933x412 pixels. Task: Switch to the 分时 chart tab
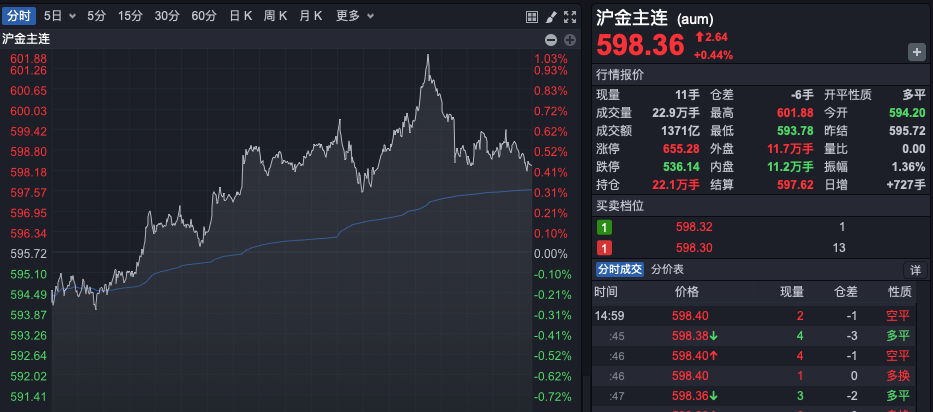(x=19, y=16)
